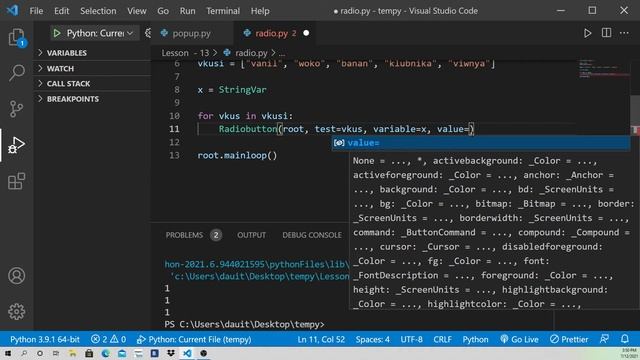The image size is (640, 360).
Task: Open Windows taskbar search
Action: [x=24, y=353]
